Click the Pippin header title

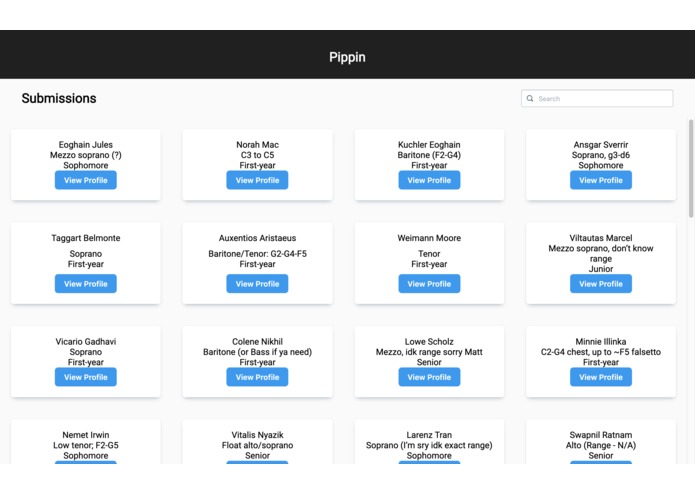pyautogui.click(x=347, y=57)
